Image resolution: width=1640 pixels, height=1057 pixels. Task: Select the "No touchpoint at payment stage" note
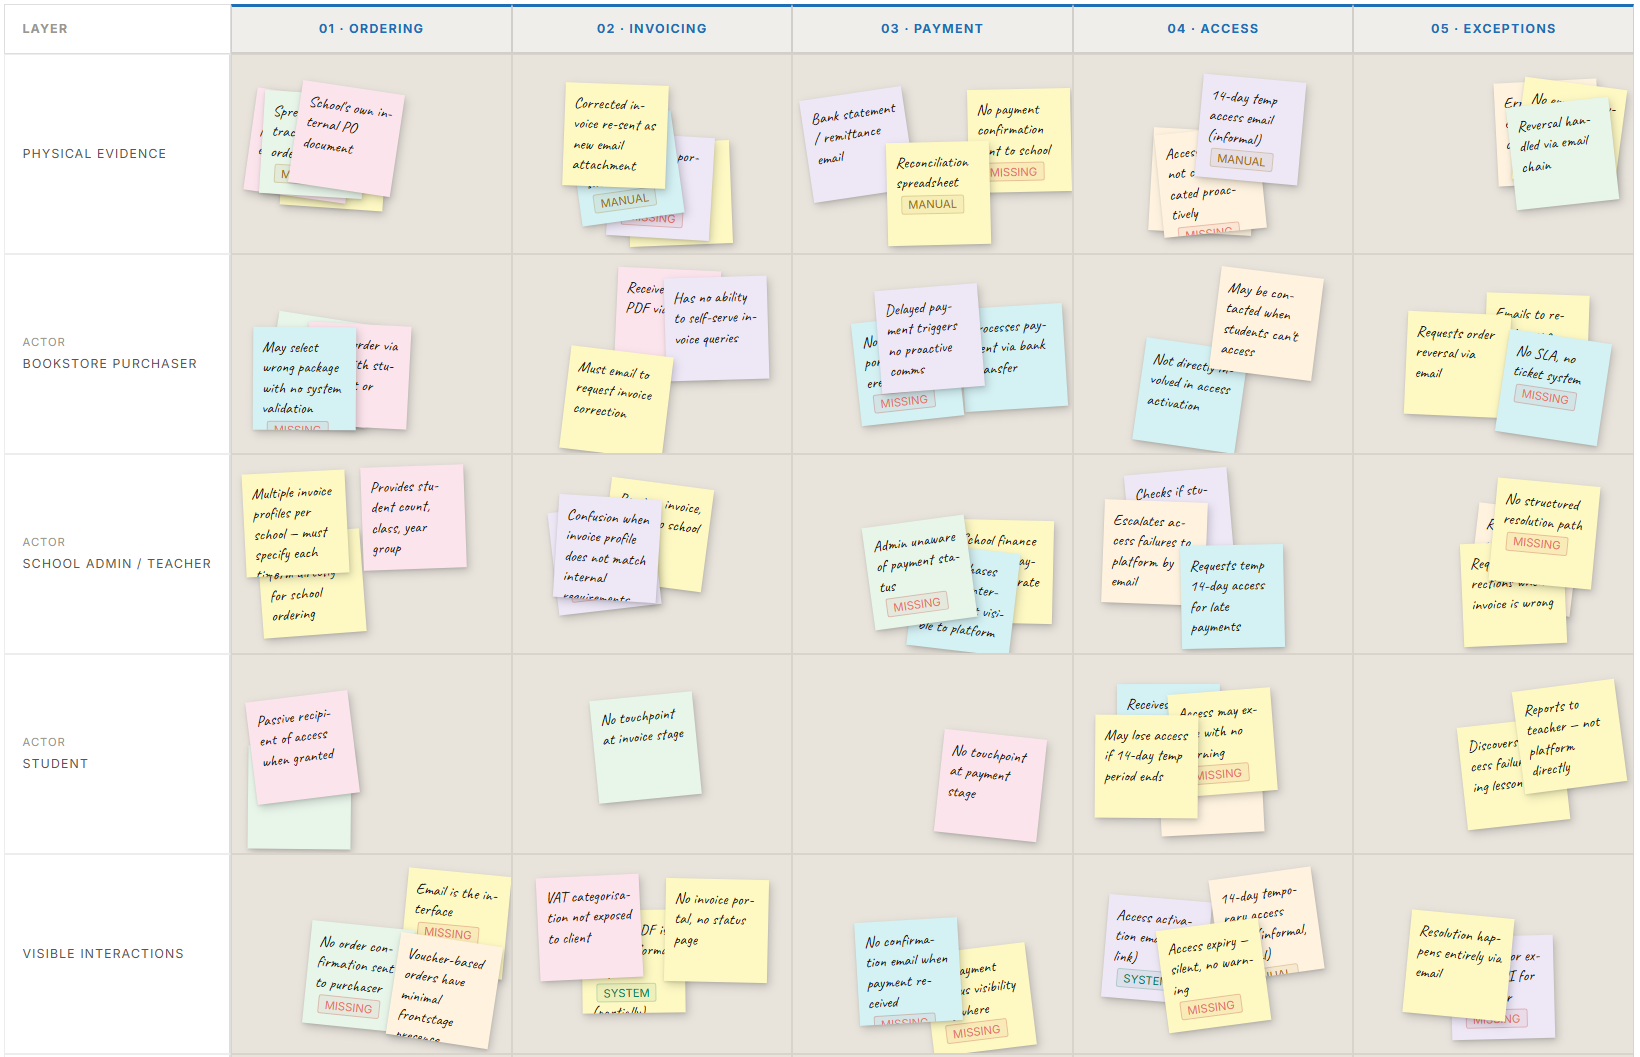click(990, 785)
